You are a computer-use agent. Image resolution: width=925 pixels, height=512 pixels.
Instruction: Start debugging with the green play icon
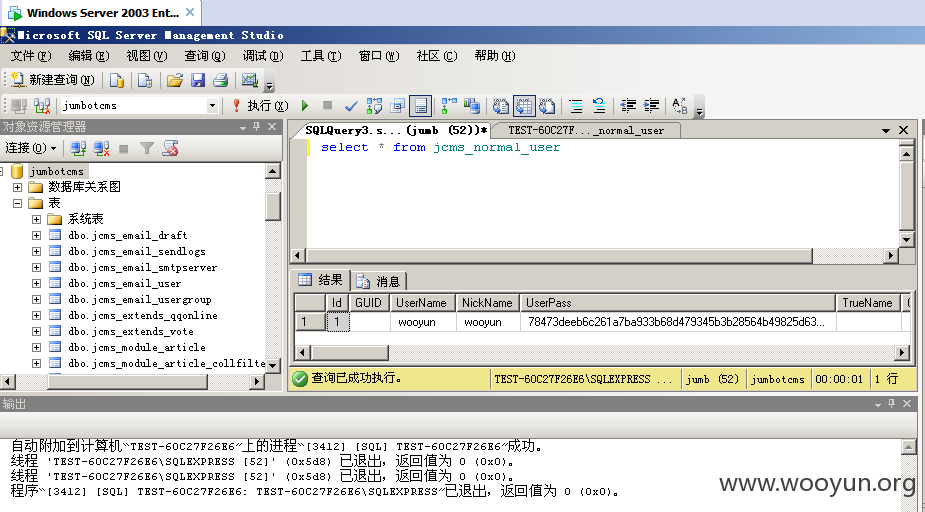[x=305, y=106]
